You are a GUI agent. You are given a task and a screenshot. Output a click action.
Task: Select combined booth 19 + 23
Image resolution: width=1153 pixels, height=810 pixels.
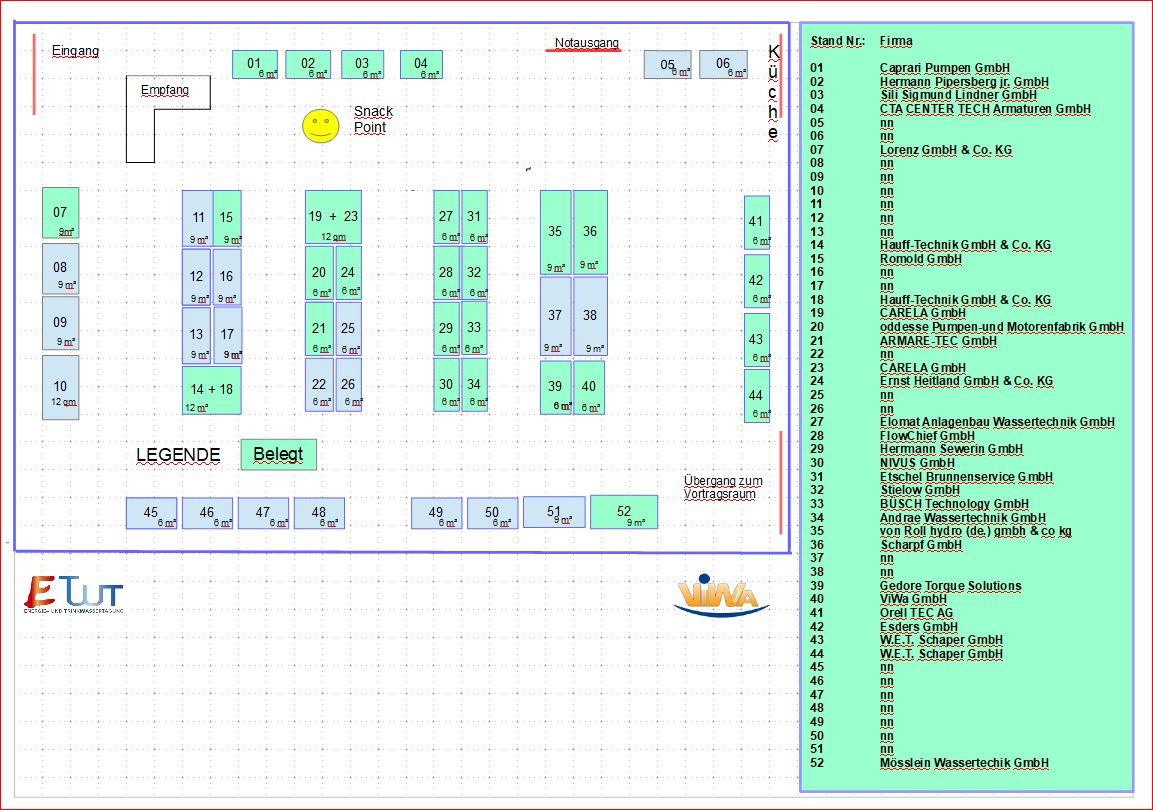(333, 217)
